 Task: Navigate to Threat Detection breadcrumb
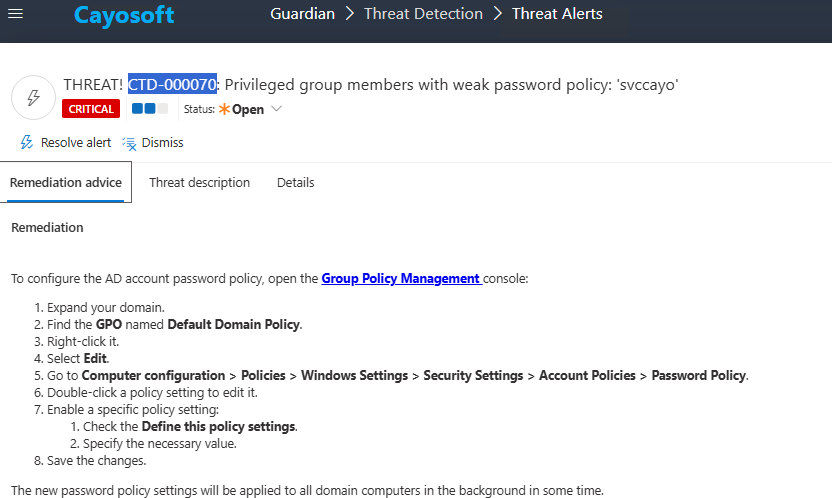tap(423, 15)
